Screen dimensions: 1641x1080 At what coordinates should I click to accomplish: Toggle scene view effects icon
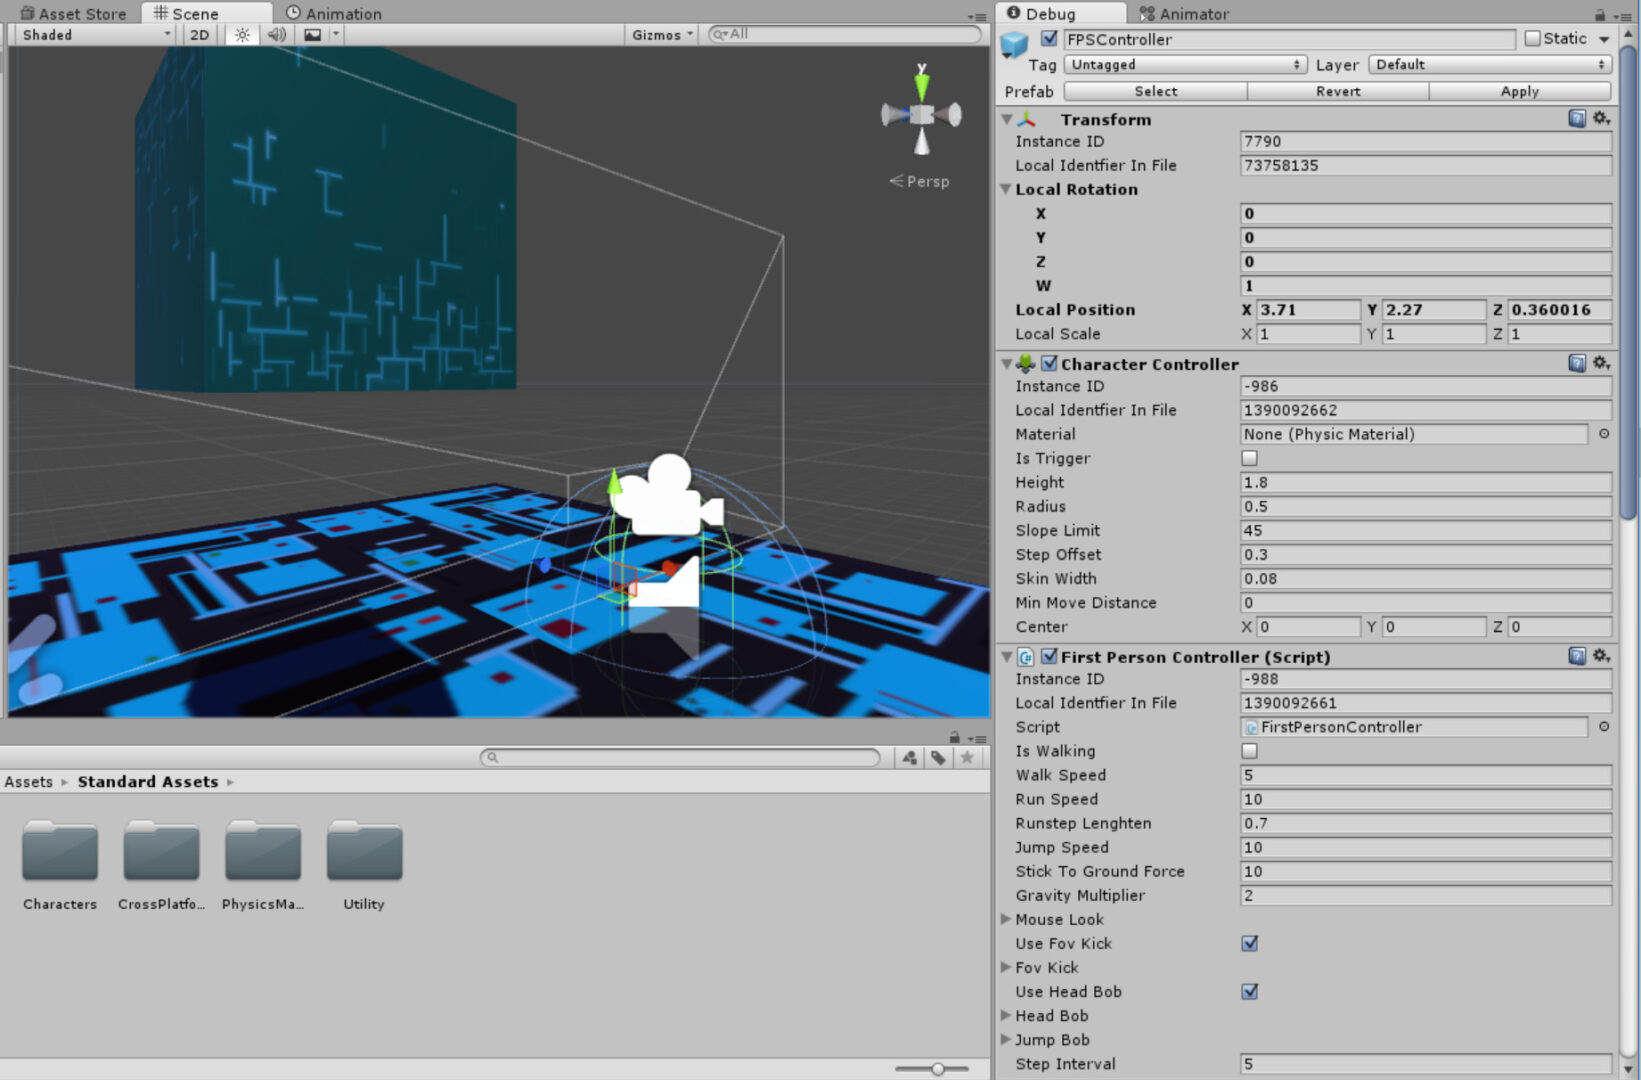click(313, 34)
